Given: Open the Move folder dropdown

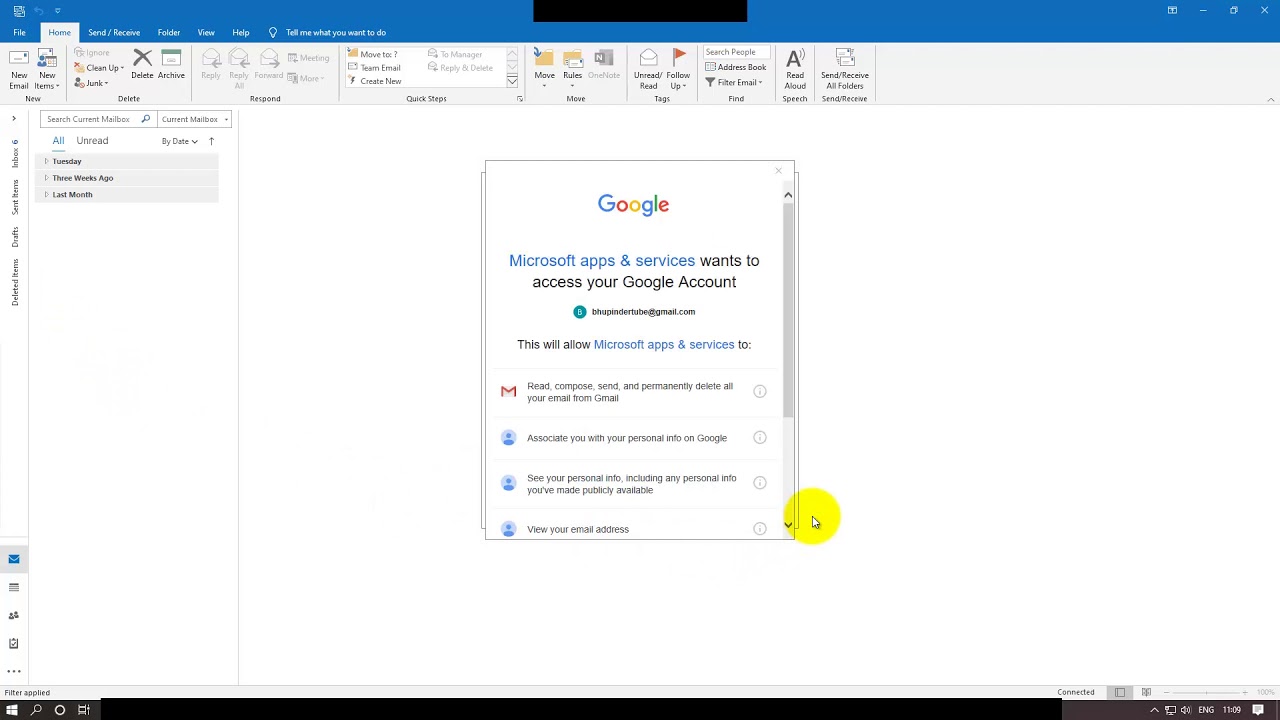Looking at the screenshot, I should pyautogui.click(x=544, y=69).
